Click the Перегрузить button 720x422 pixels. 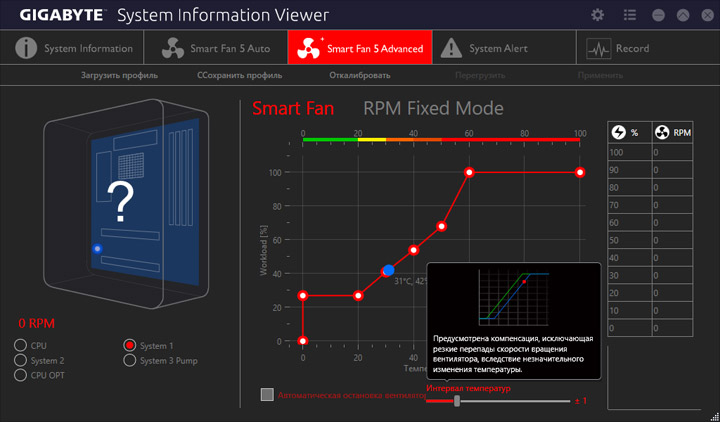[480, 75]
